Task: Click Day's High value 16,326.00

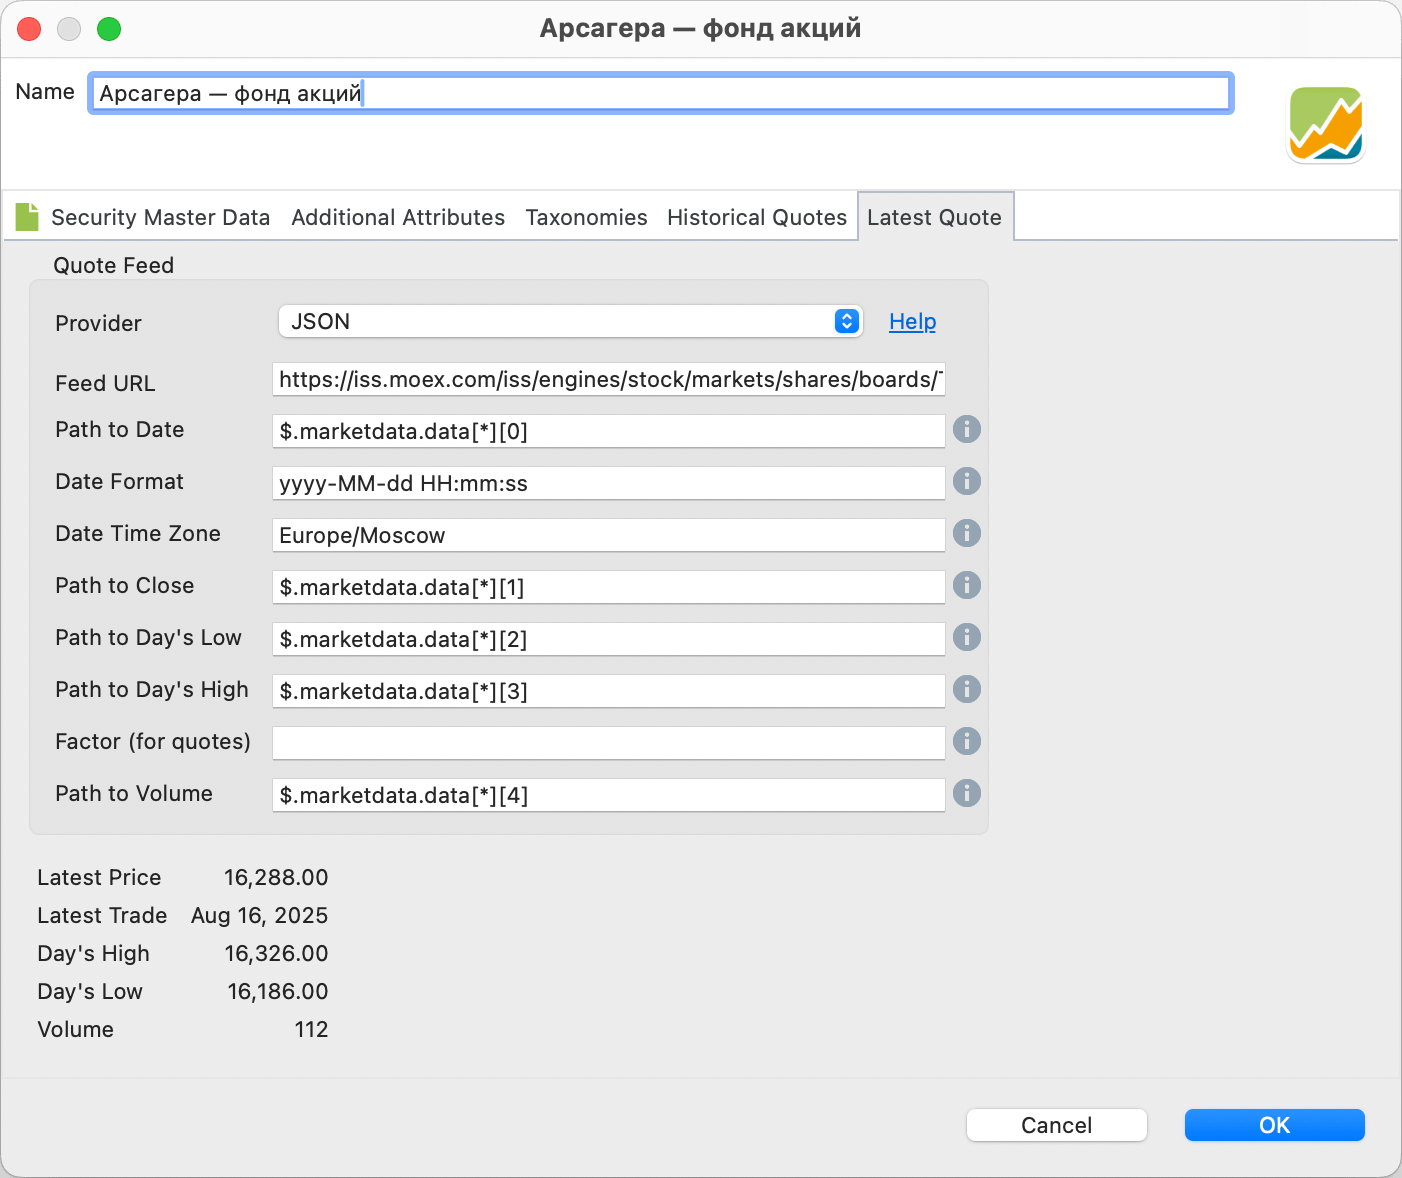Action: [x=276, y=953]
